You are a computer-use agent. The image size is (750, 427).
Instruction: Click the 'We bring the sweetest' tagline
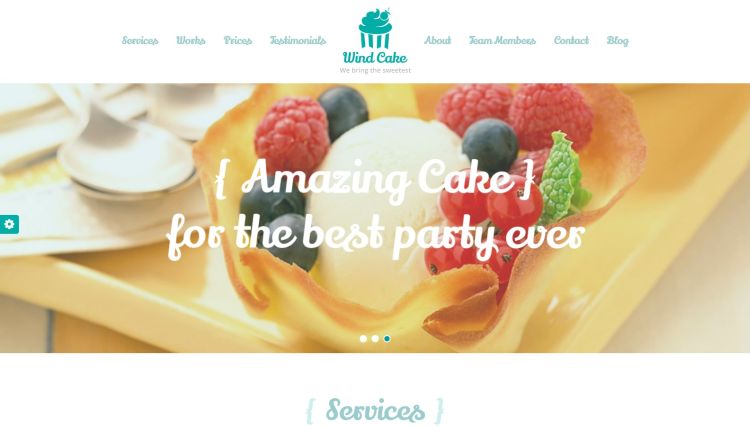375,70
